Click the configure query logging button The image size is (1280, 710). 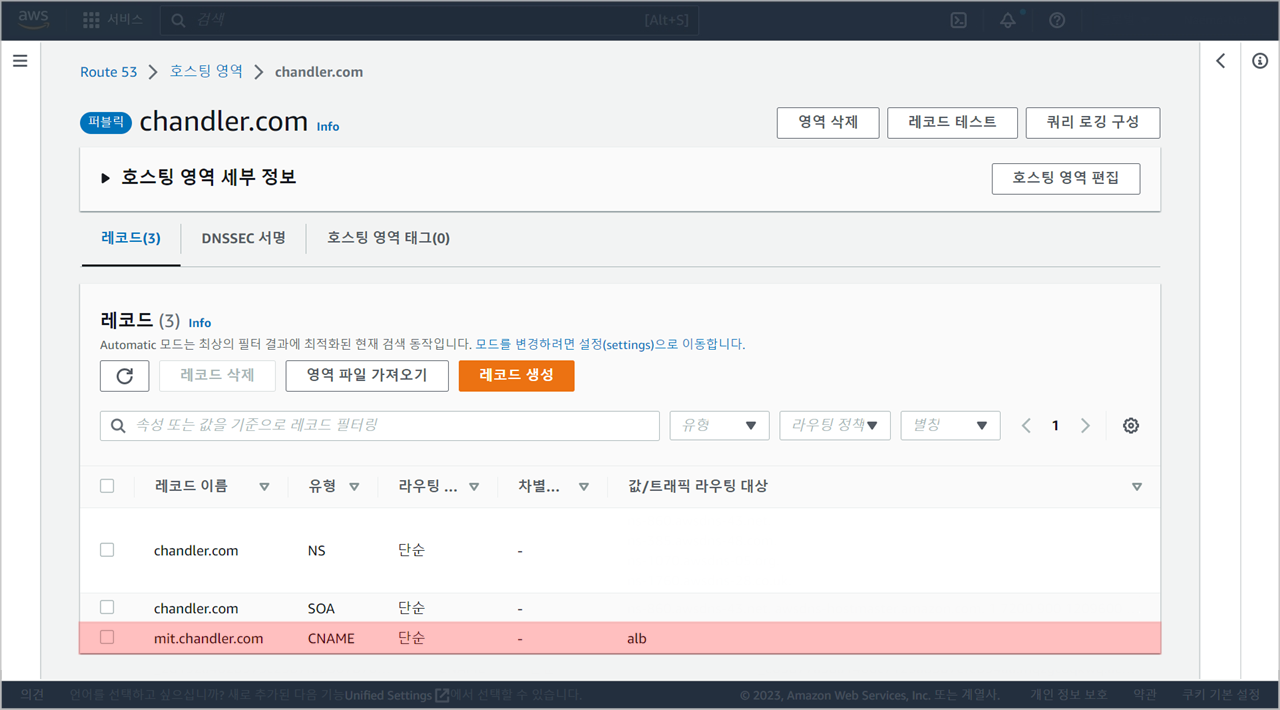pos(1093,122)
